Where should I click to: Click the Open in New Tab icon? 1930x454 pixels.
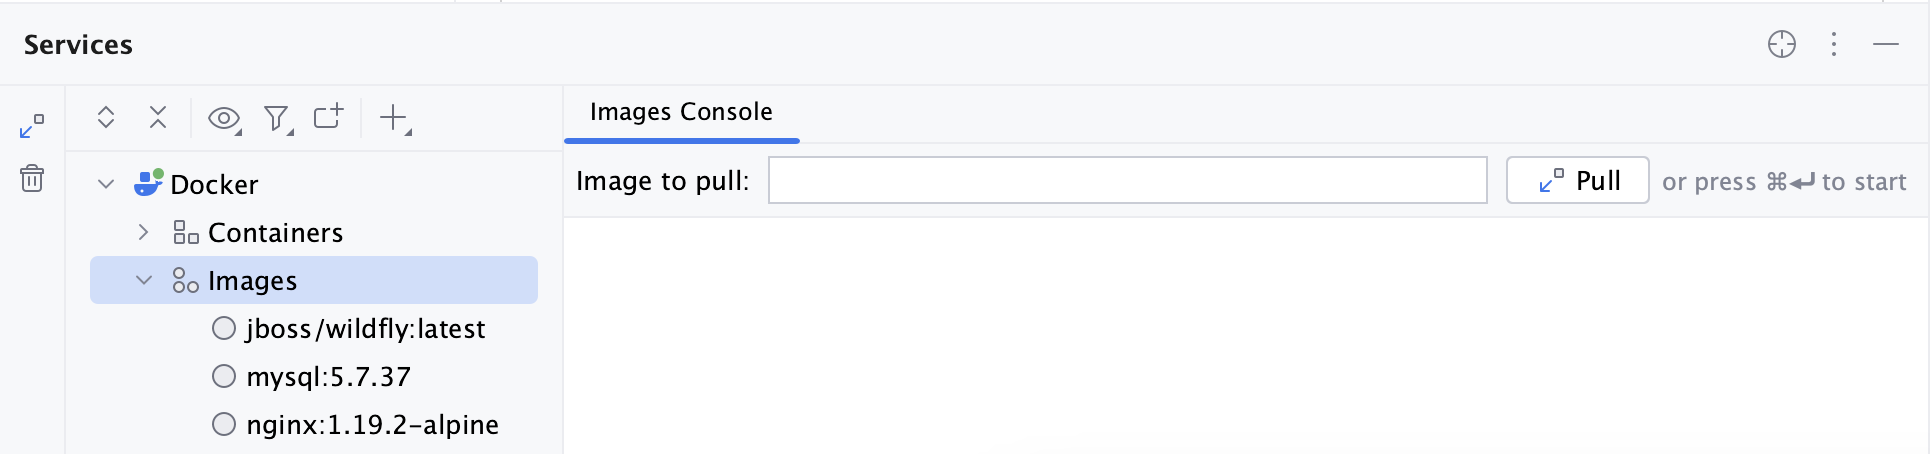tap(328, 117)
